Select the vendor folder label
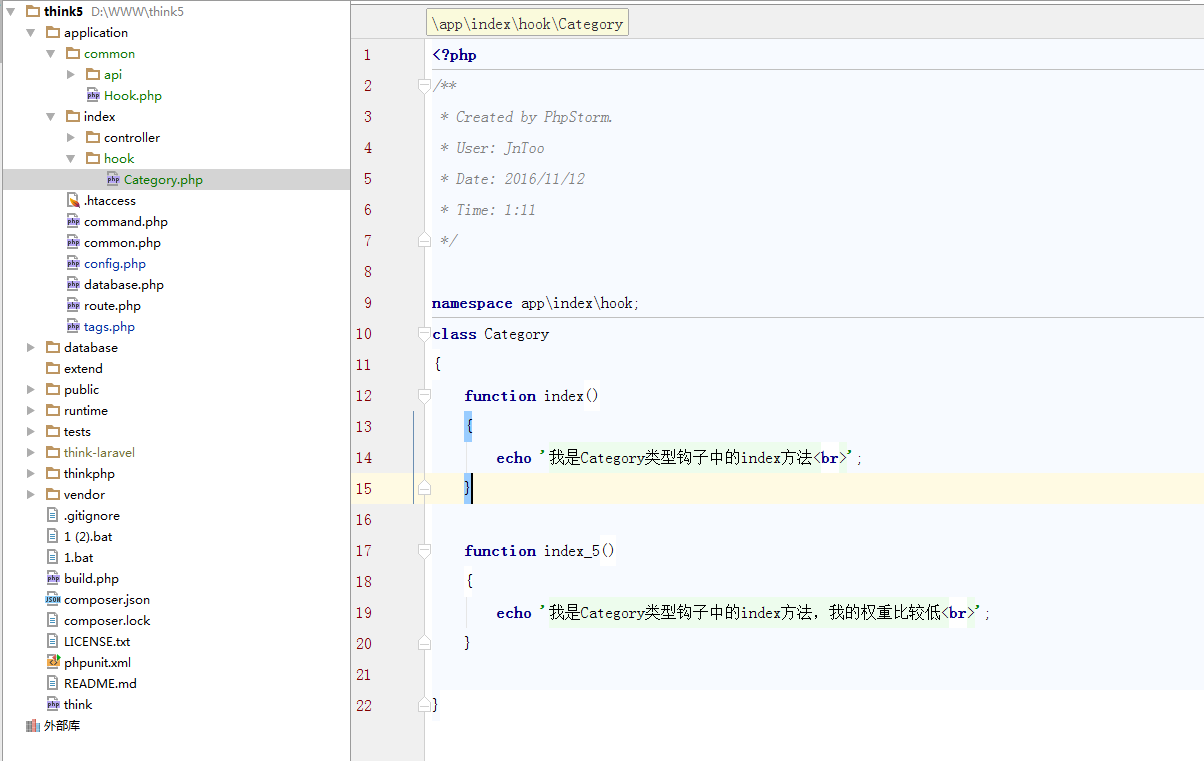The width and height of the screenshot is (1204, 761). (x=84, y=494)
